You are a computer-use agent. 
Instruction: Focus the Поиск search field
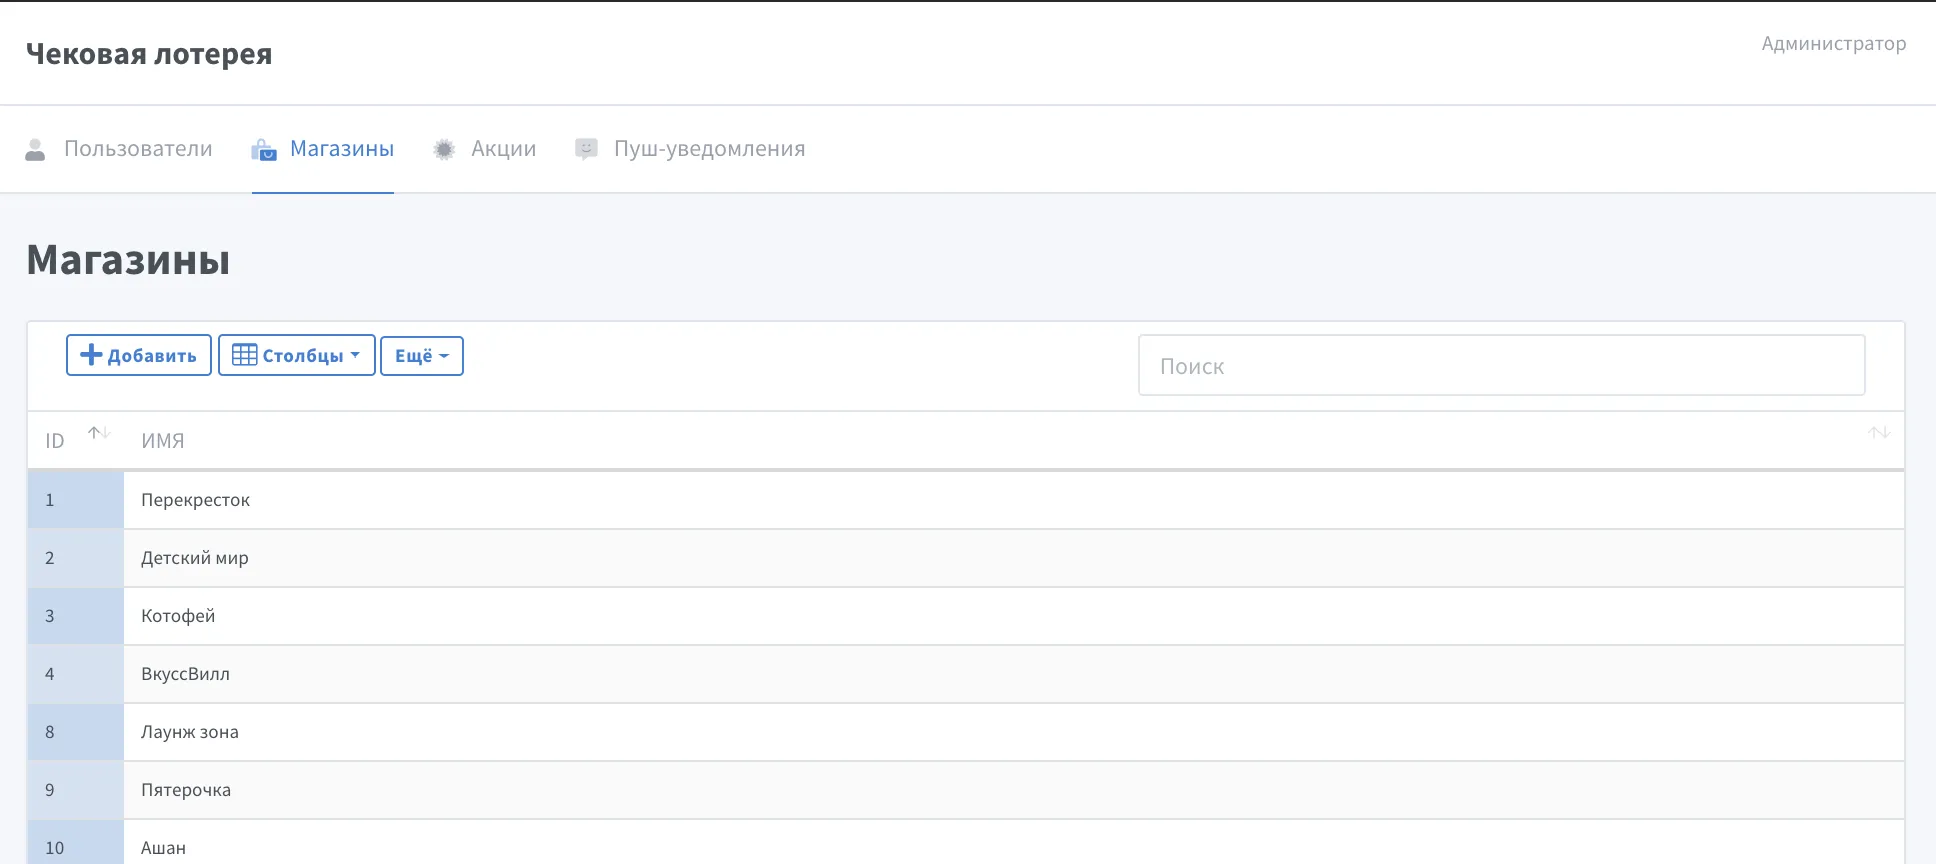tap(1501, 366)
